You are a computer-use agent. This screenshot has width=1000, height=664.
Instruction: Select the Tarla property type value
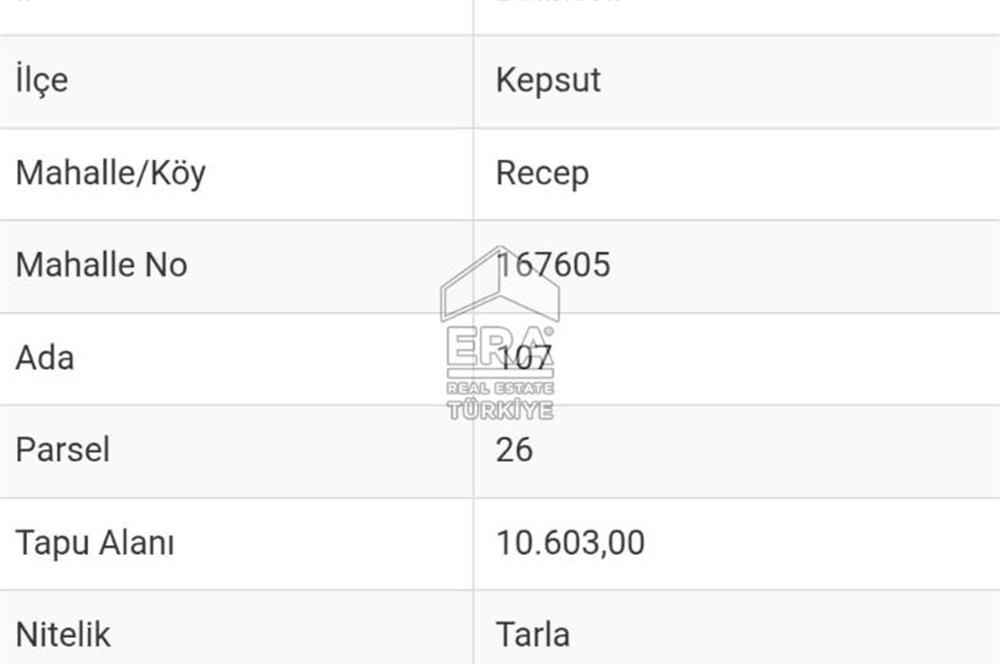(533, 635)
